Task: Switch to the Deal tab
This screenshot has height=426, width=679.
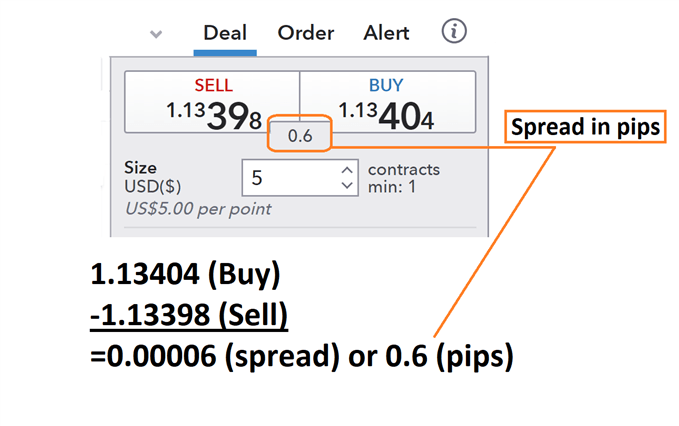Action: (225, 33)
